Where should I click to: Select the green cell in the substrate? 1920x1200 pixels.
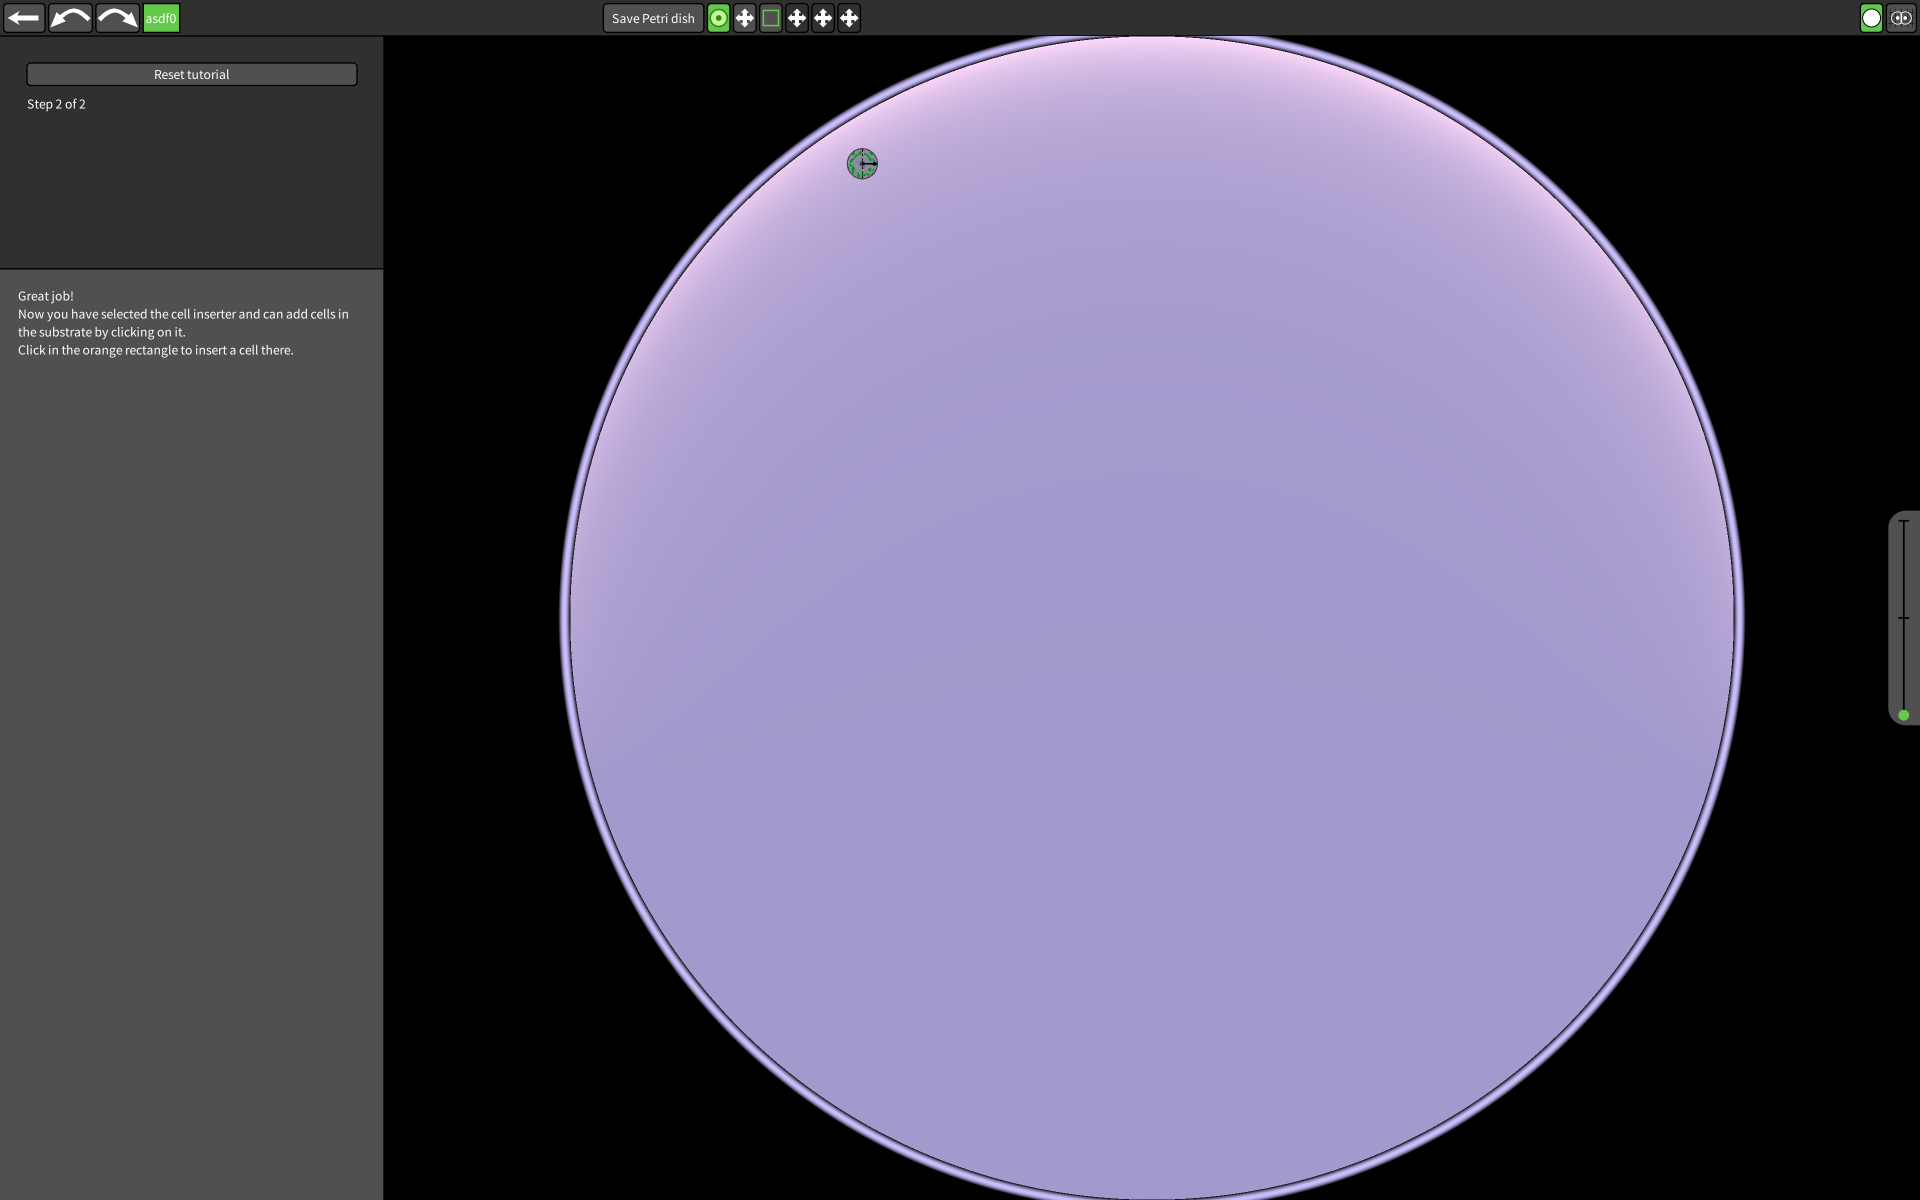click(862, 164)
